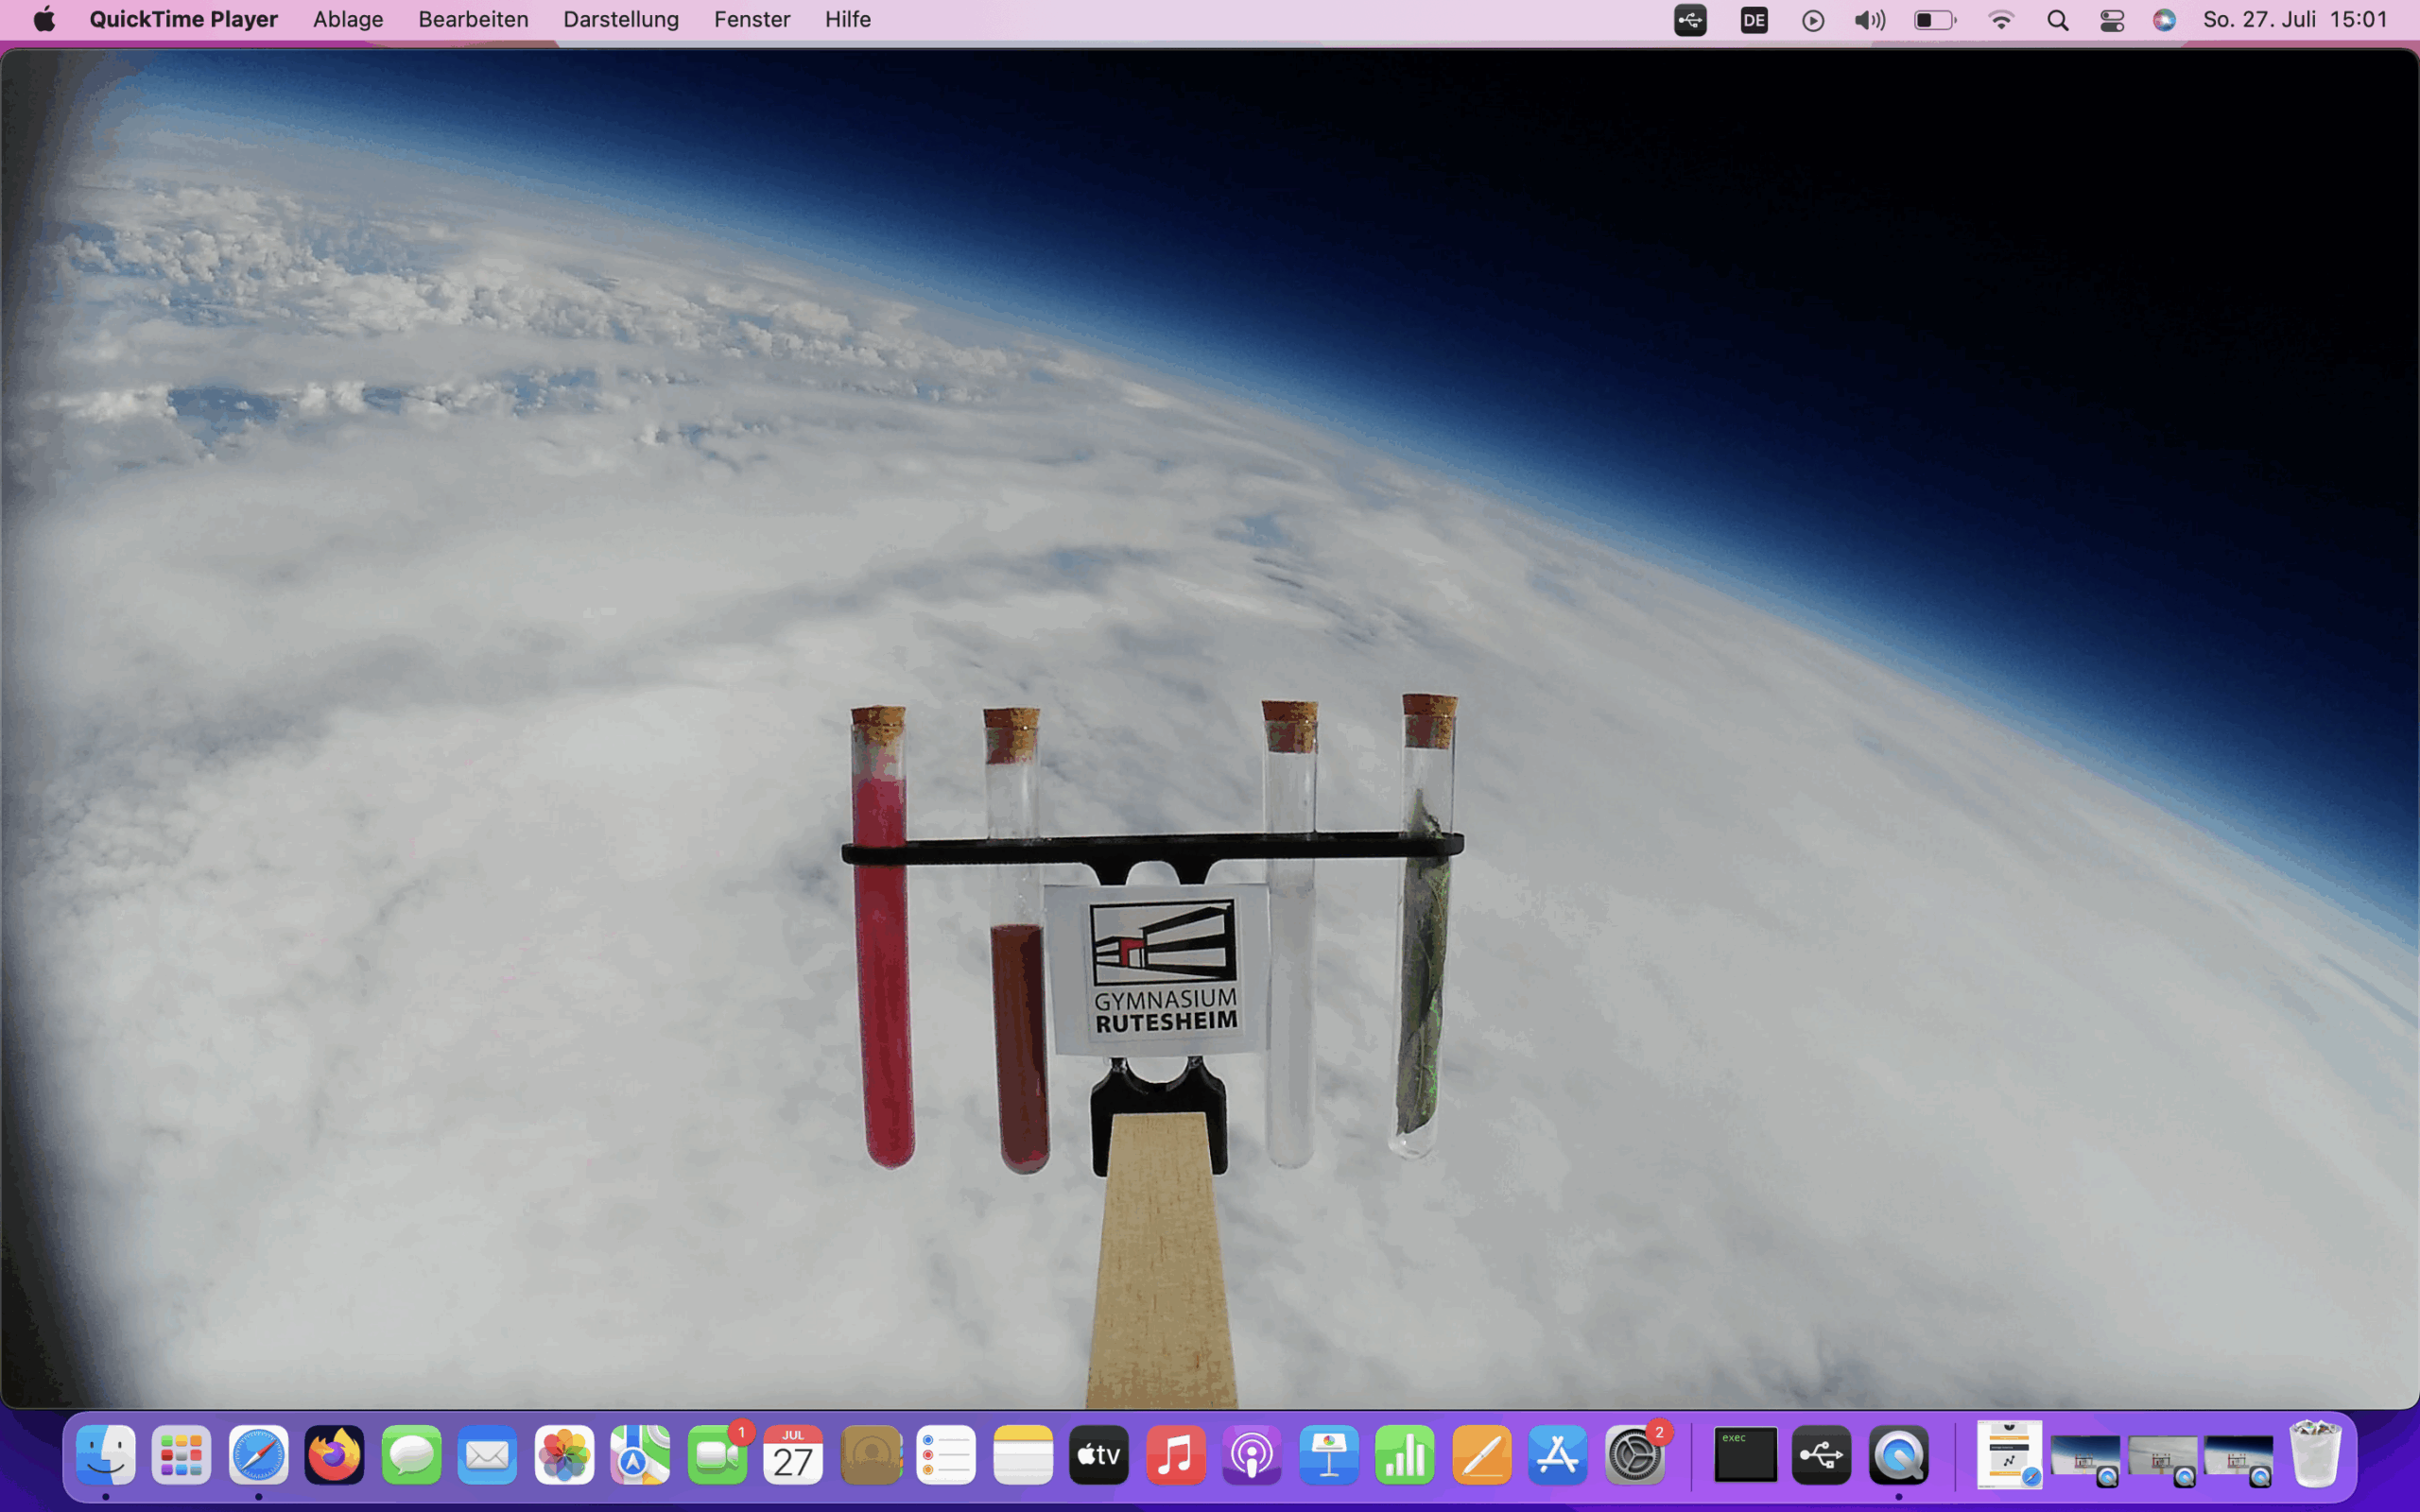Click the USB app dock icon
Viewport: 2420px width, 1512px height.
(1821, 1456)
